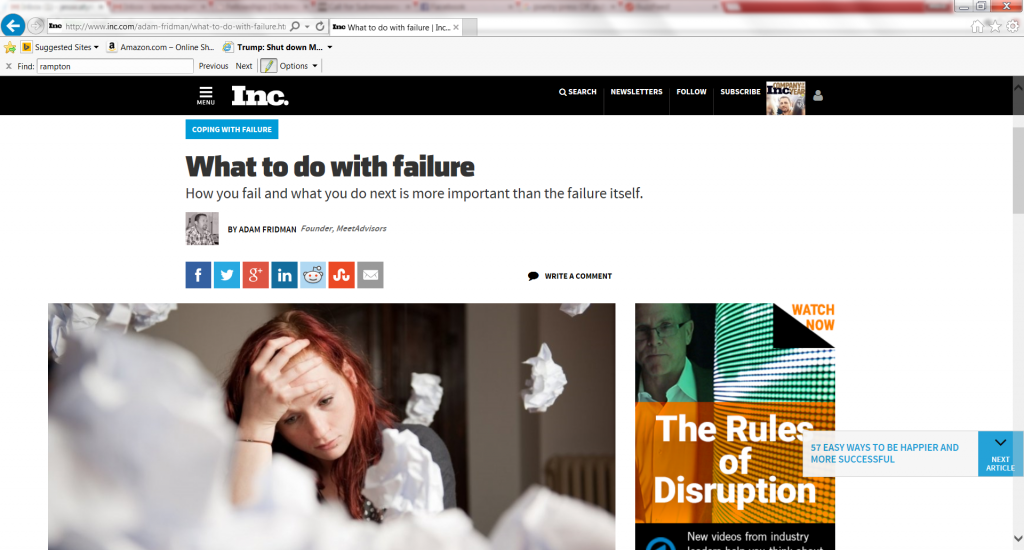The width and height of the screenshot is (1024, 550).
Task: Select the 'What to do with failure' tab
Action: pos(396,27)
